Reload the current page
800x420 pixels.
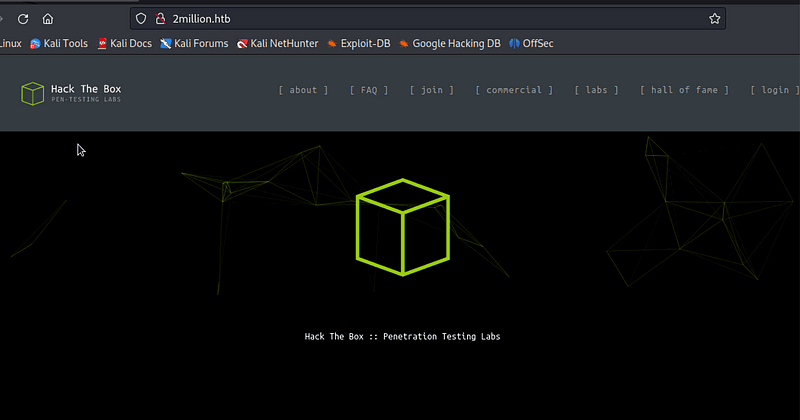point(23,18)
